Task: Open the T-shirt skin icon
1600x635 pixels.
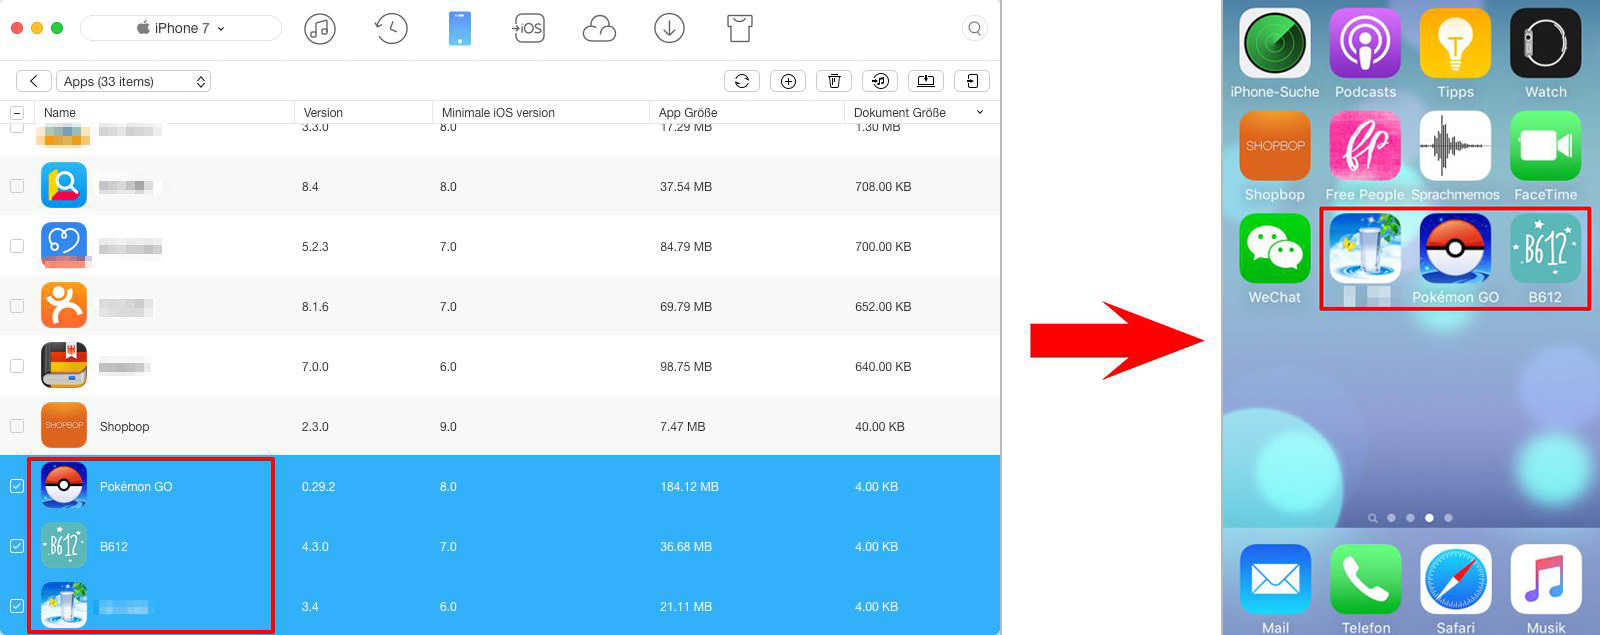Action: [739, 29]
